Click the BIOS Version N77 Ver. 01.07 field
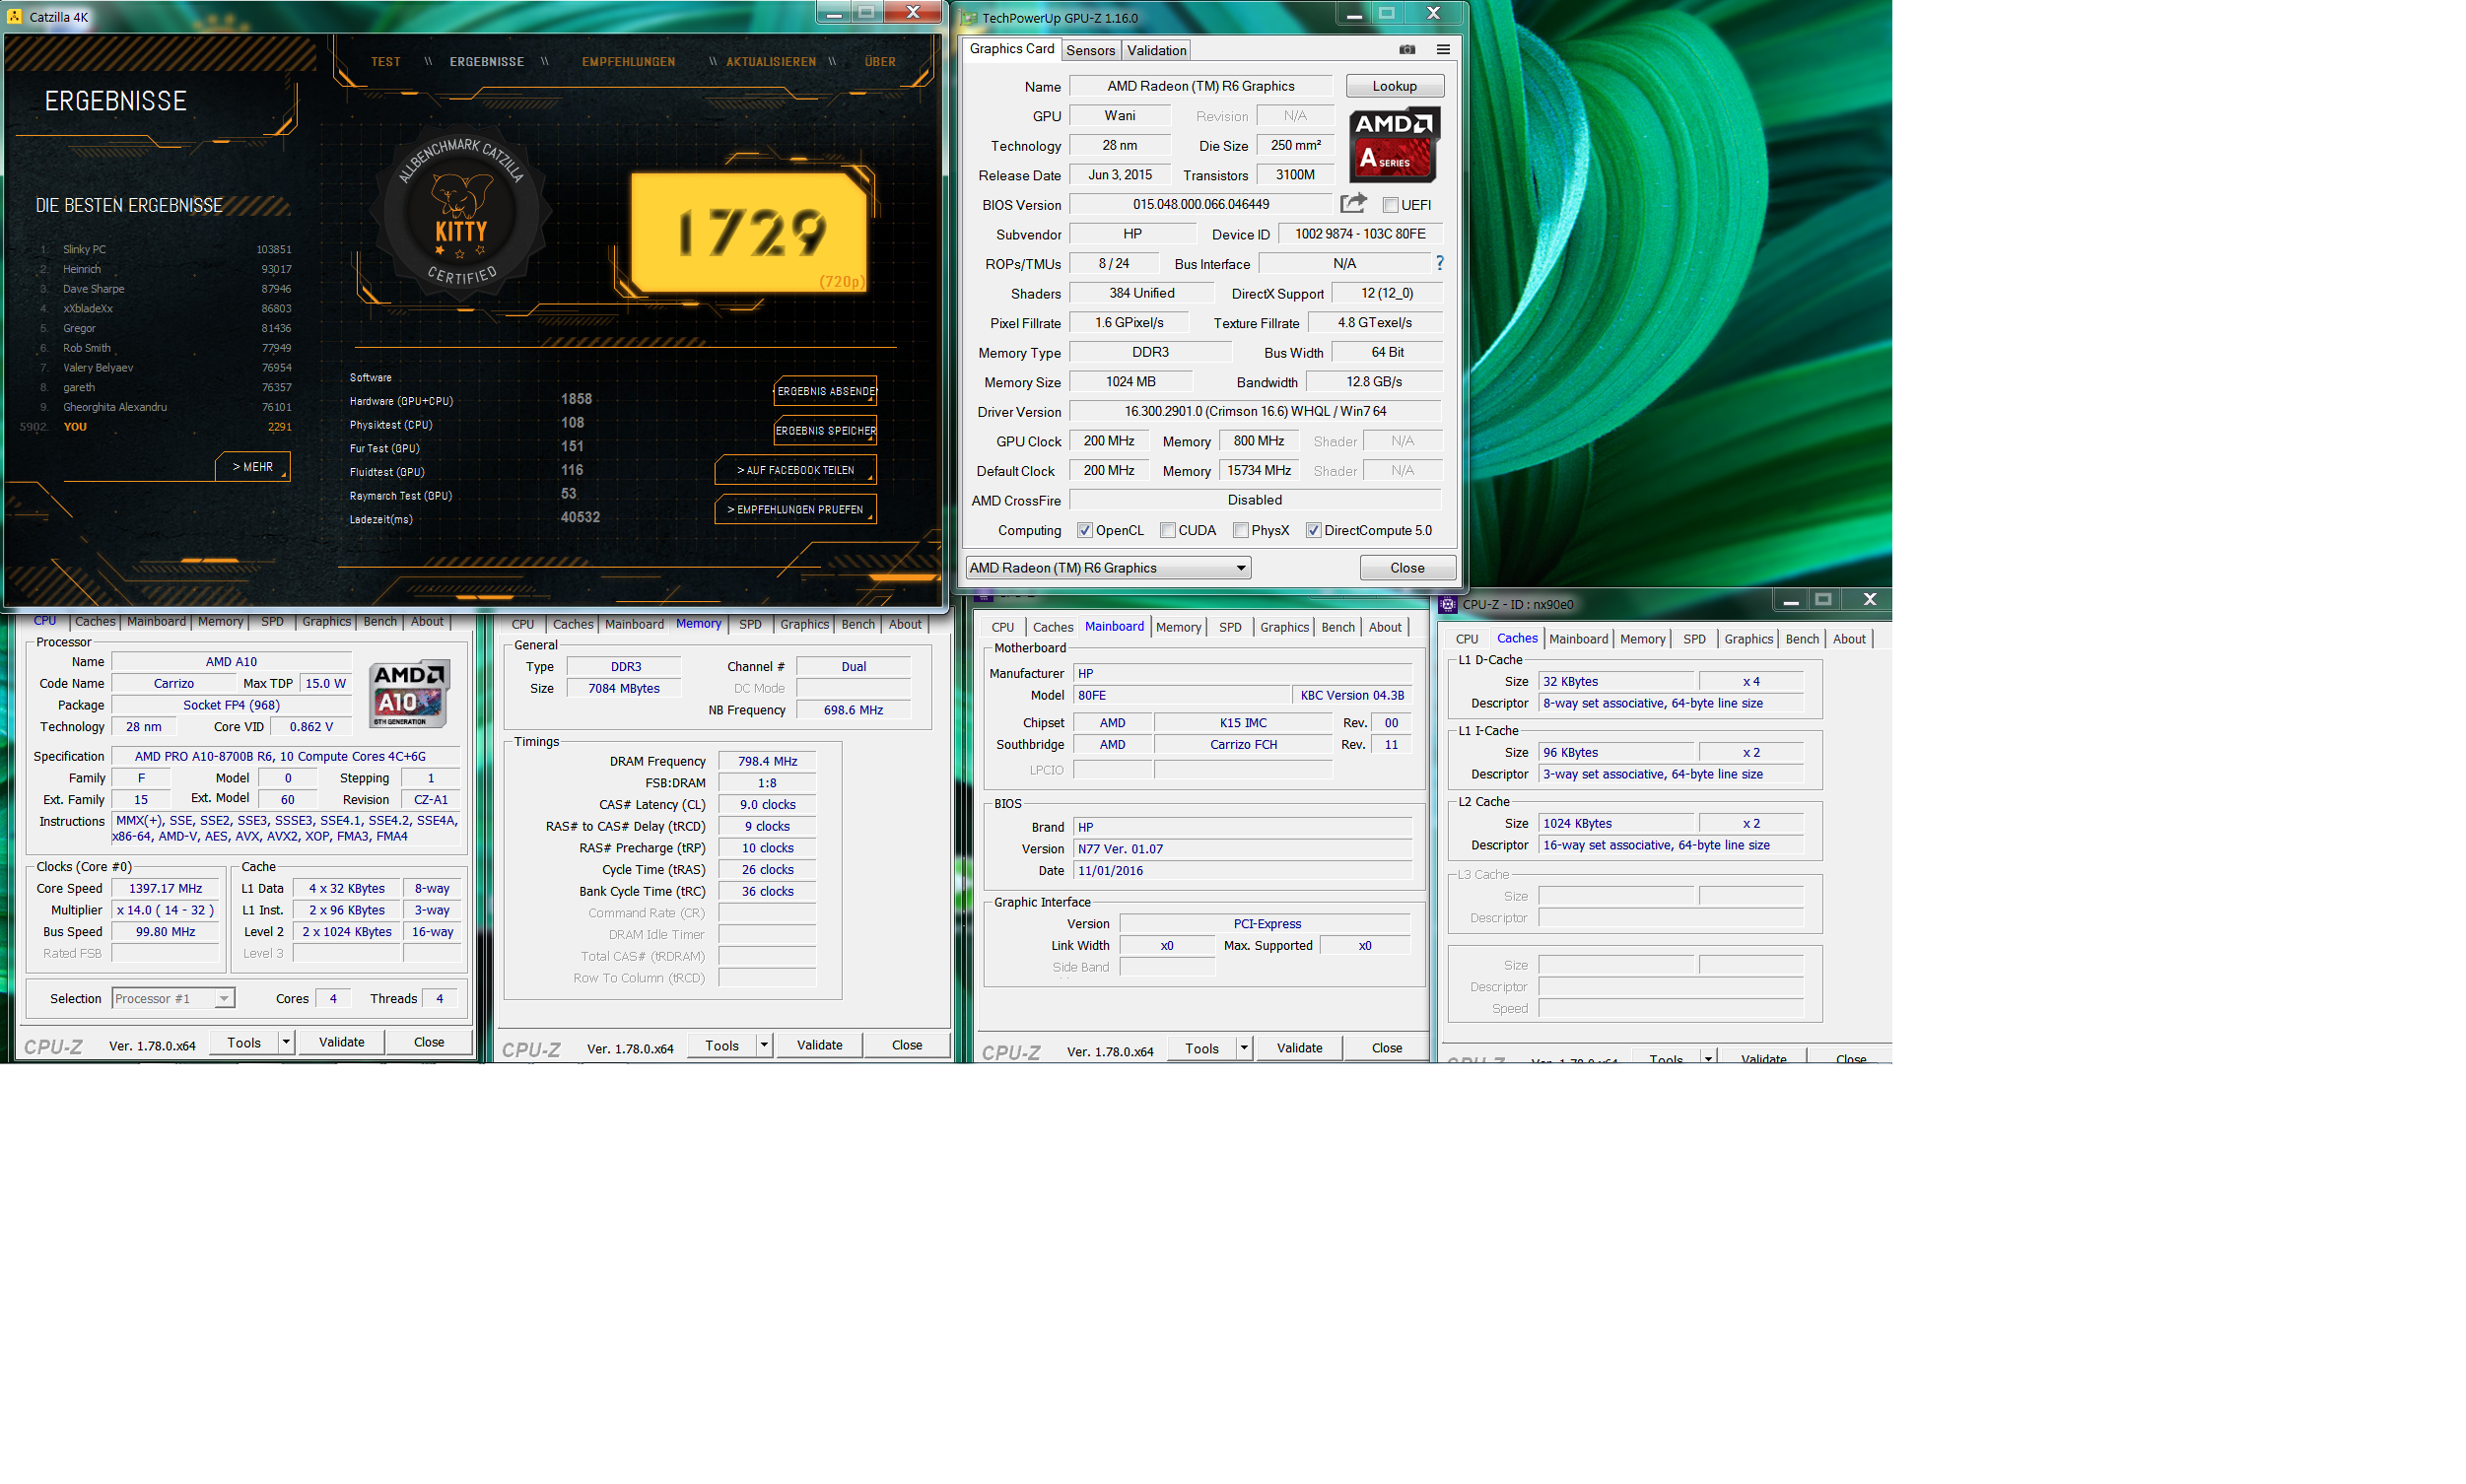This screenshot has height=1484, width=2466. 1242,849
